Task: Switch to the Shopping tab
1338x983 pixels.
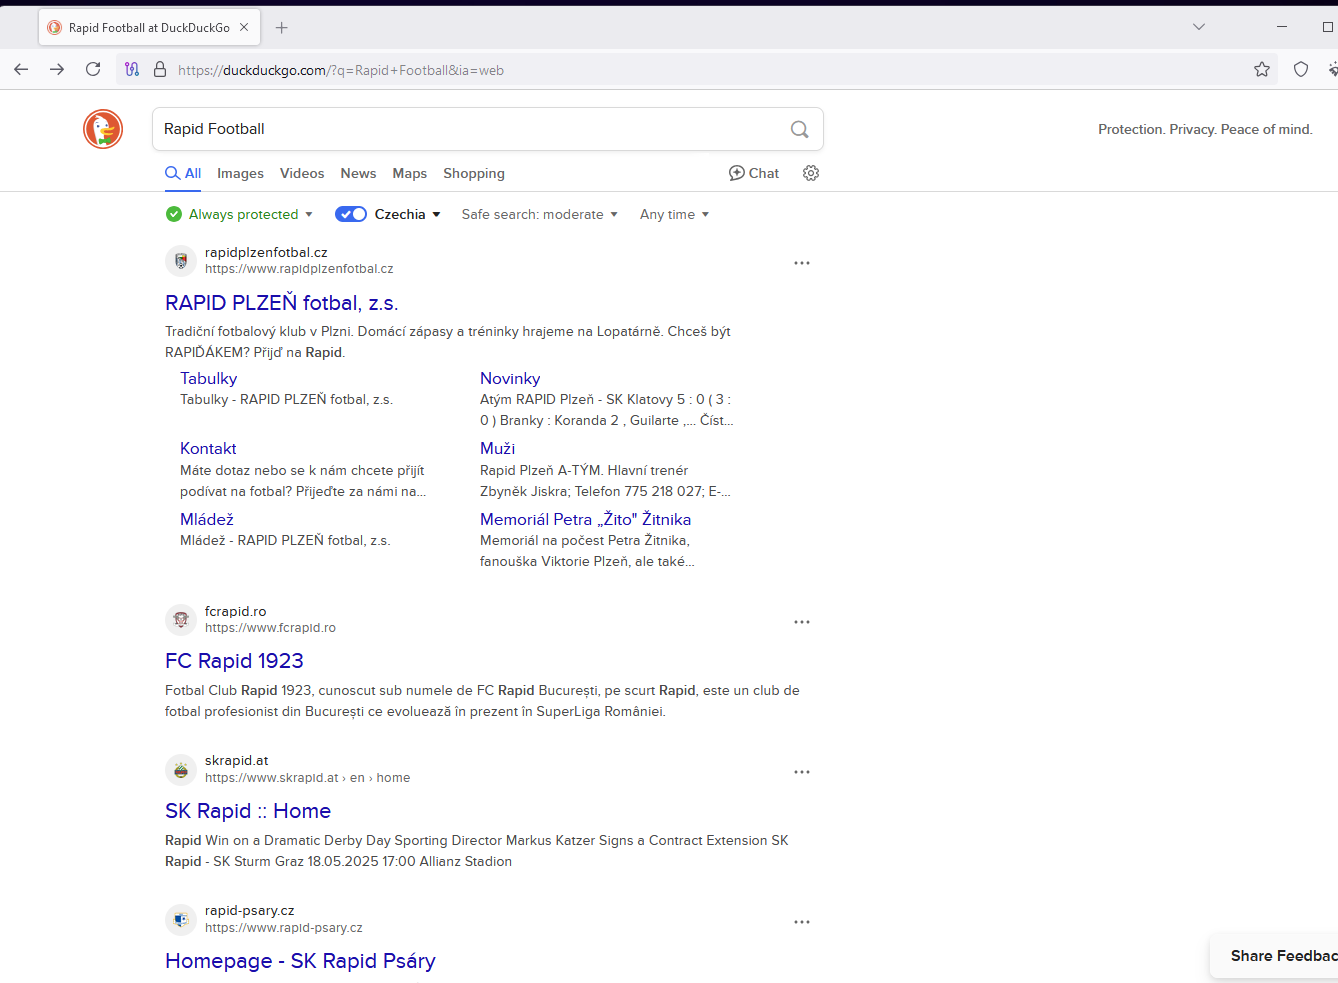Action: 474,173
